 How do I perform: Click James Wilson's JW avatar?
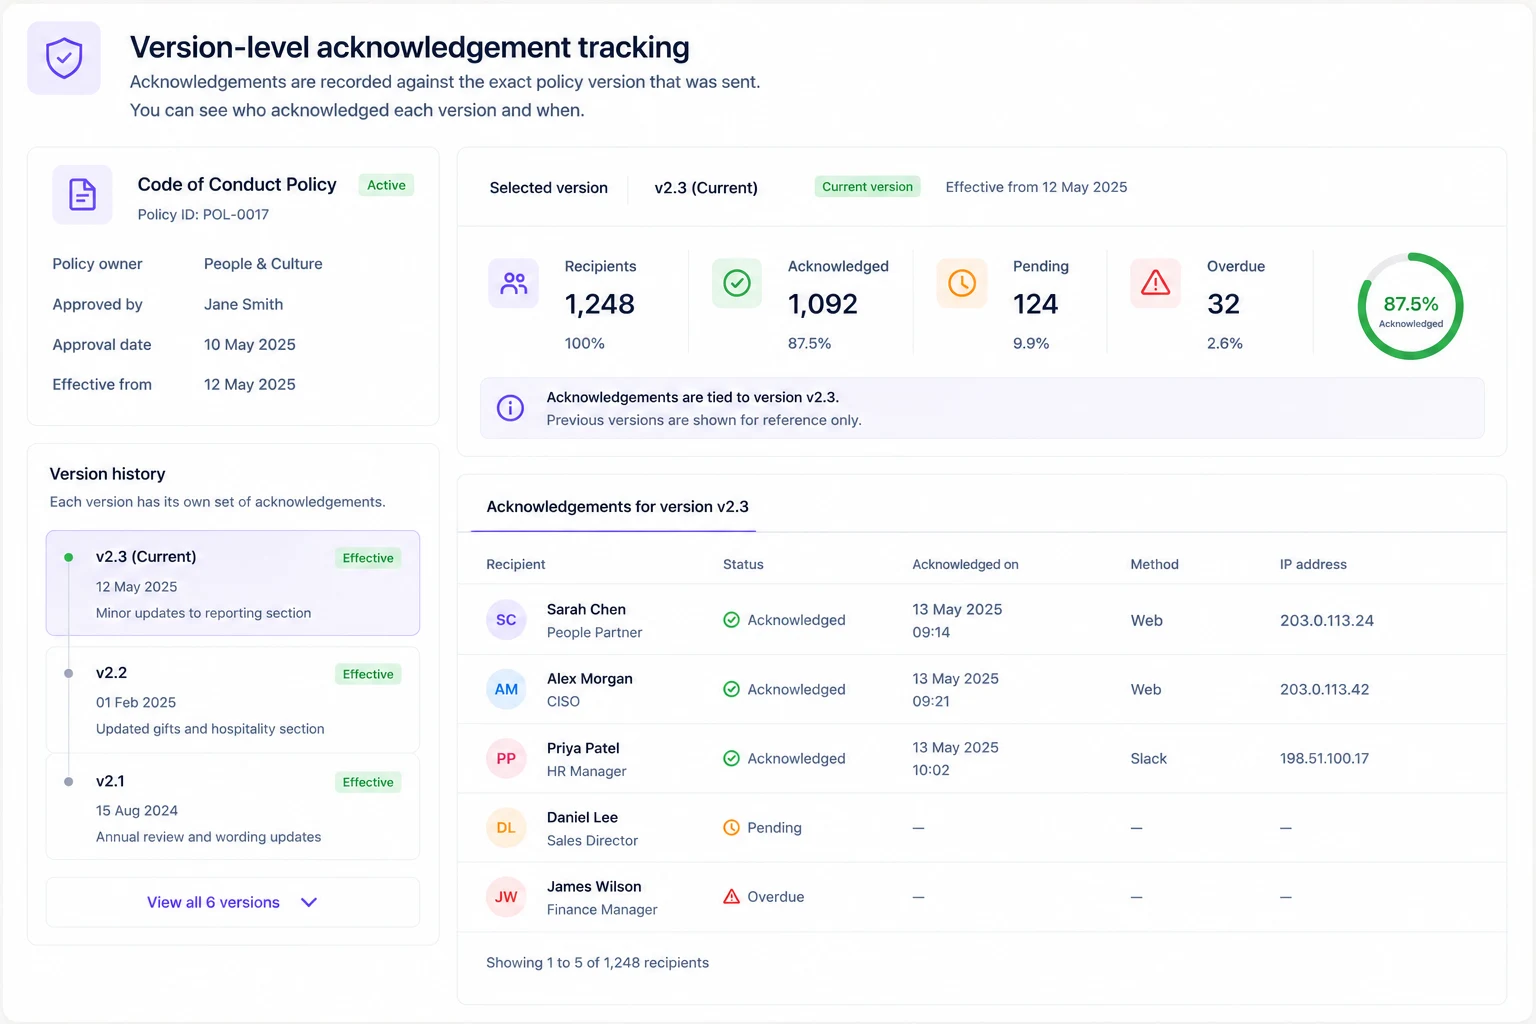tap(506, 897)
